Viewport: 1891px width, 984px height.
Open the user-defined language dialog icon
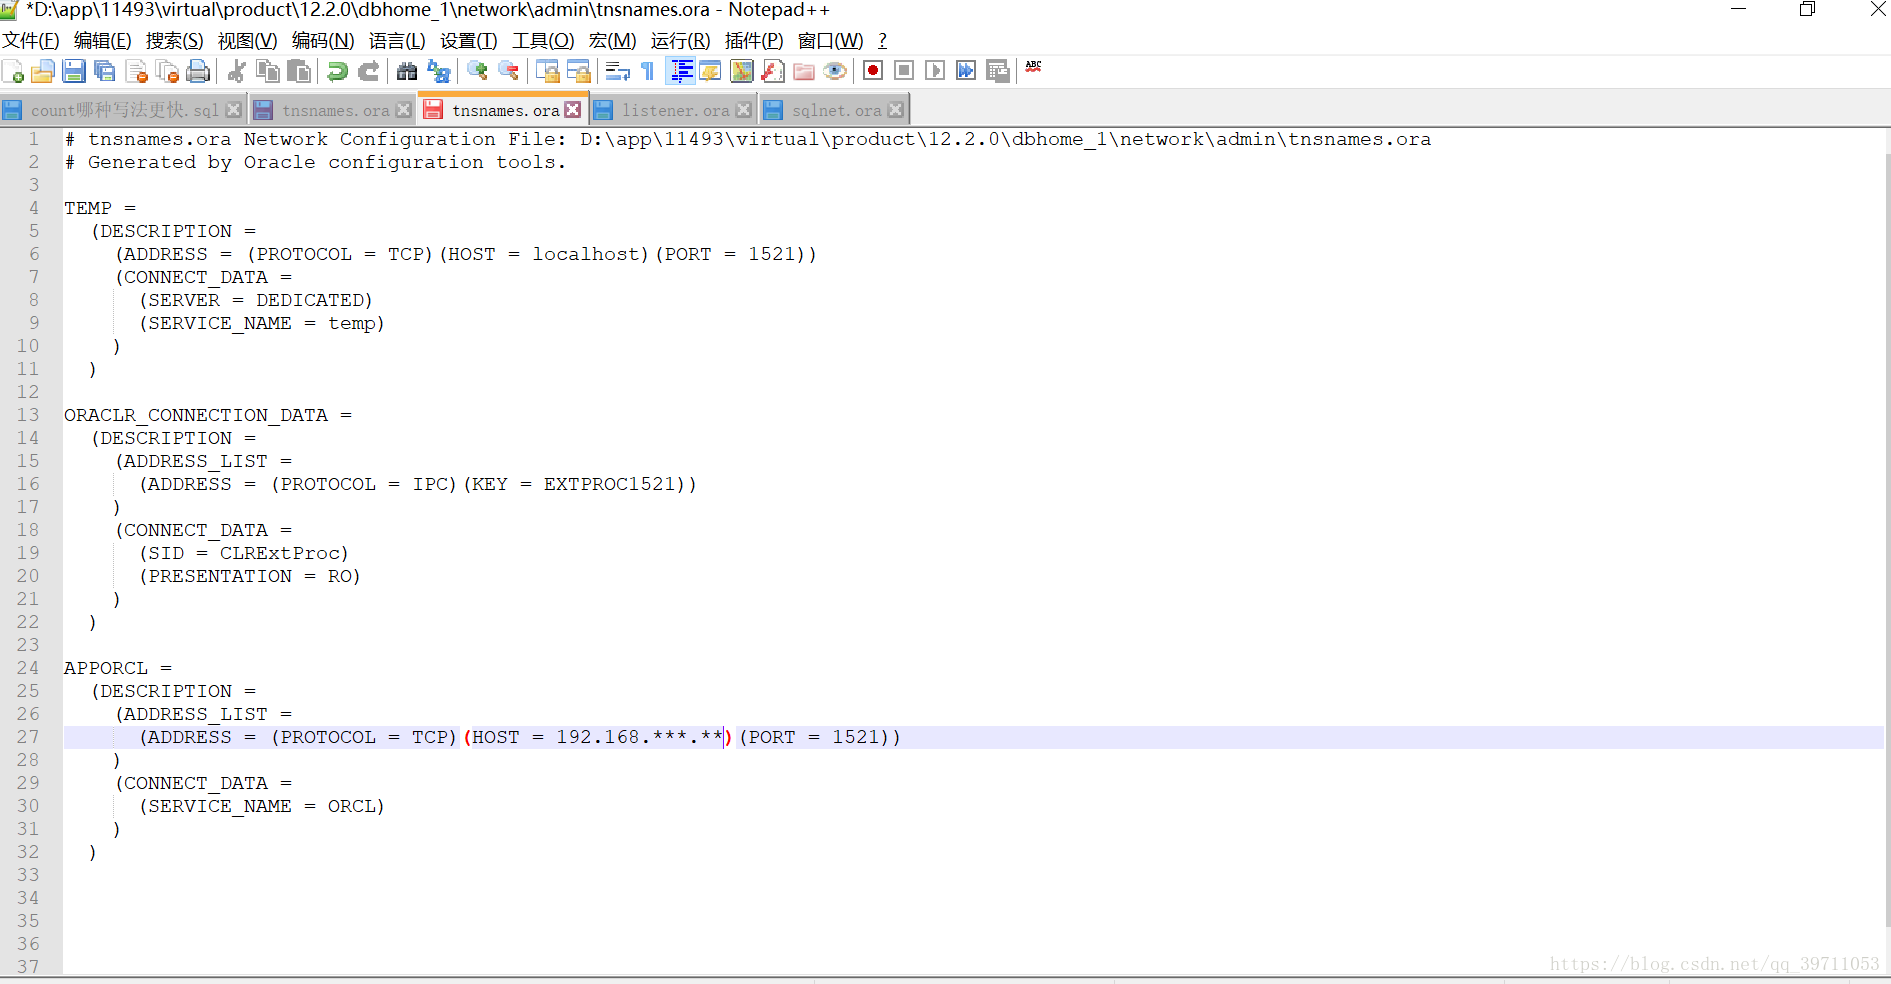(x=711, y=71)
